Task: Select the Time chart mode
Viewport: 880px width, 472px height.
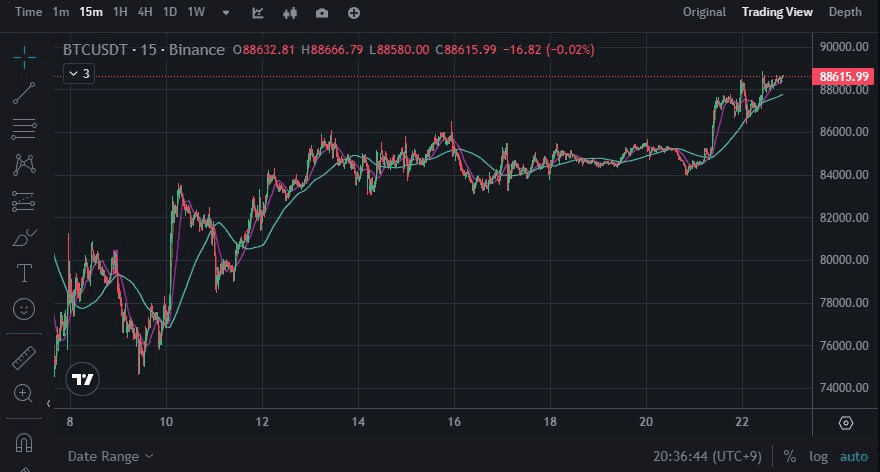Action: tap(29, 12)
